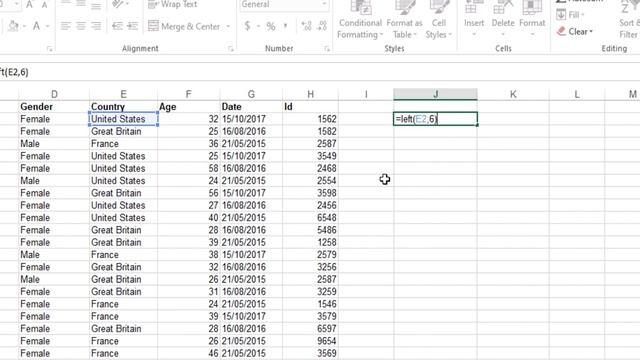This screenshot has width=640, height=360.
Task: Click cell J2 containing =left(E2,6)
Action: [435, 119]
